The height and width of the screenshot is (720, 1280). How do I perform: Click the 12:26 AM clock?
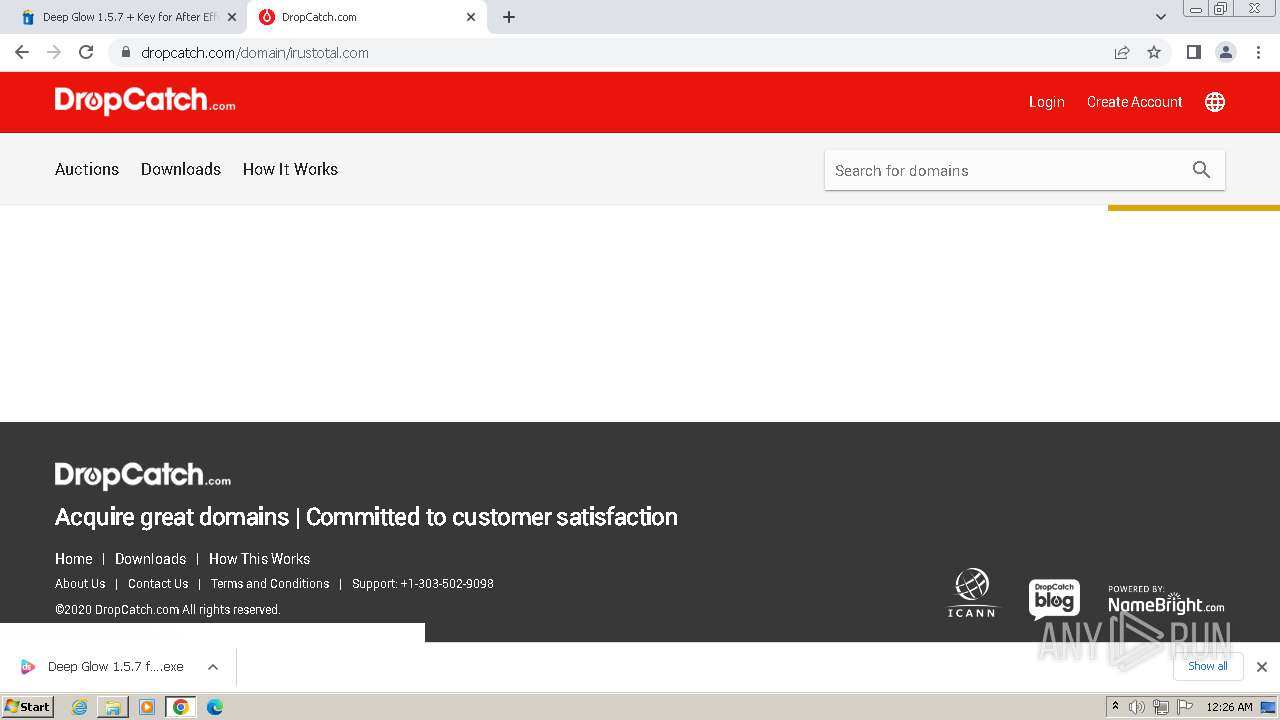coord(1229,707)
